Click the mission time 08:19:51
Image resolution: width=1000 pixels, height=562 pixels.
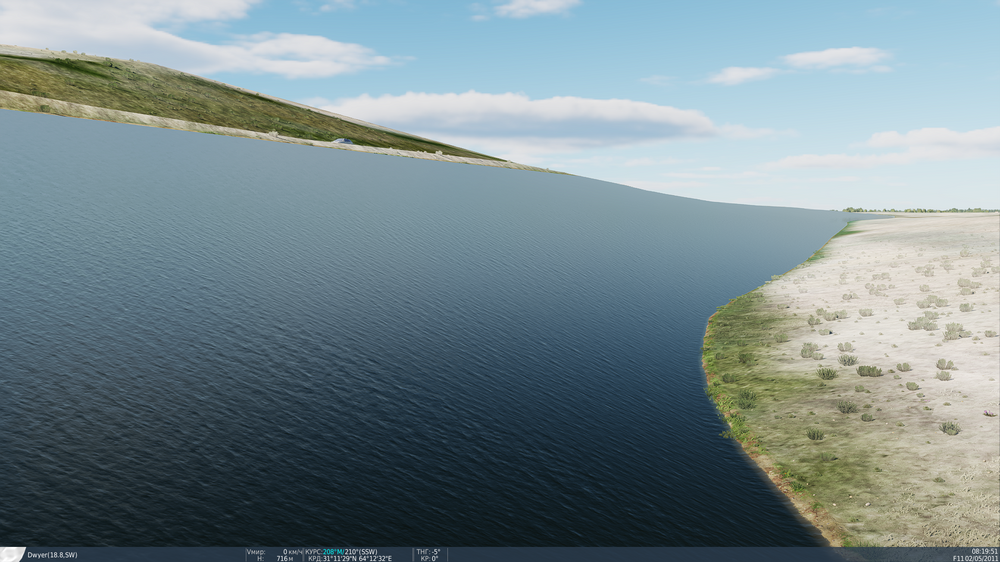click(985, 552)
